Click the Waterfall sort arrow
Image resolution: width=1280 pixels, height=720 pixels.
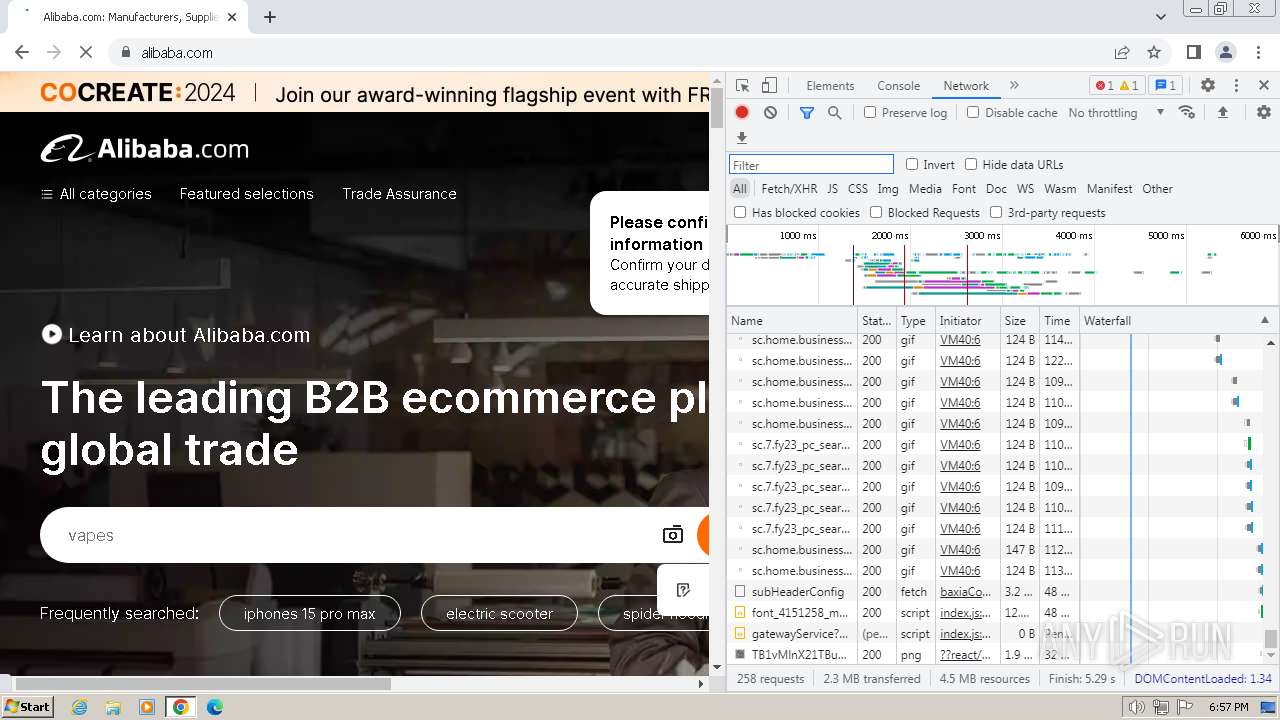(1264, 320)
